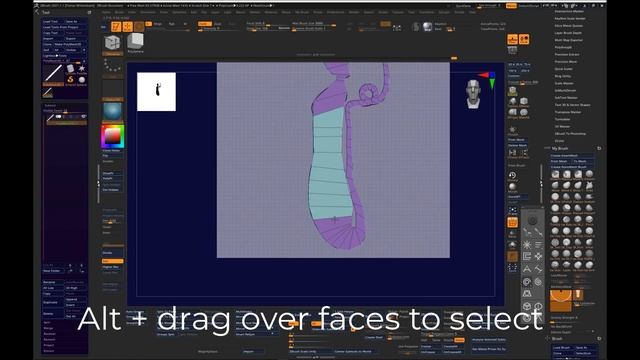
Task: Expand the Split section in Subtool
Action: pyautogui.click(x=47, y=322)
